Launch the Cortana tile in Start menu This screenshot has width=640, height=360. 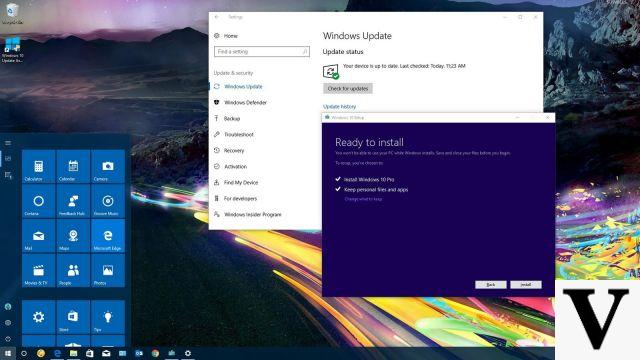coord(38,201)
